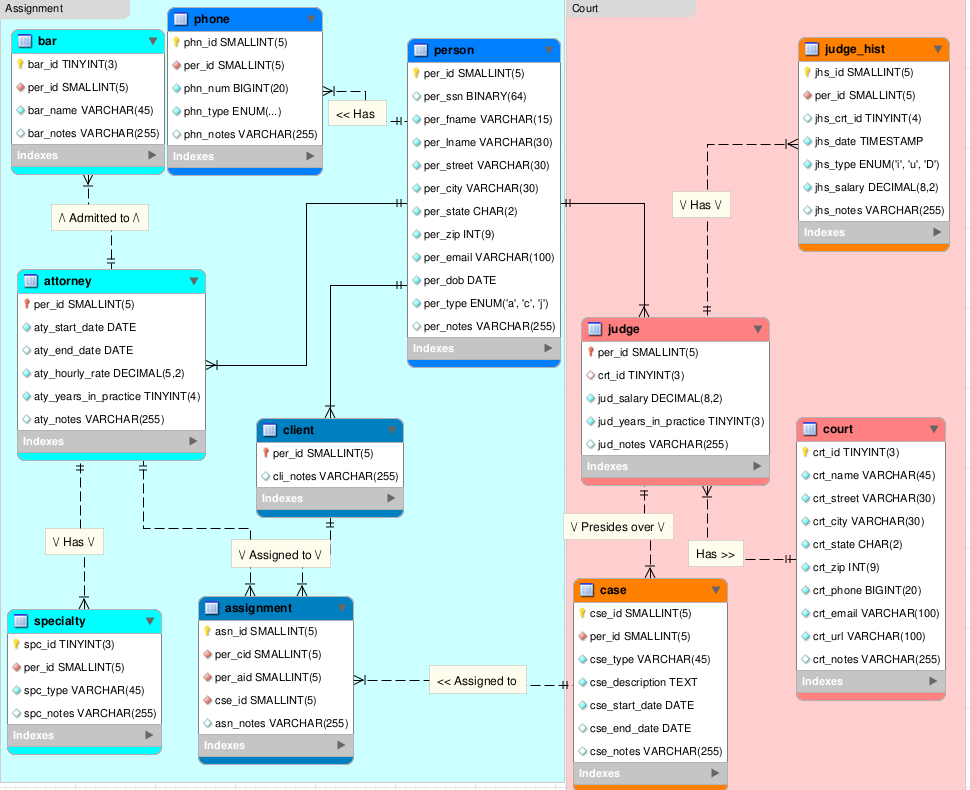Click the diamond icon beside per_ssn
The image size is (970, 790).
click(x=417, y=97)
